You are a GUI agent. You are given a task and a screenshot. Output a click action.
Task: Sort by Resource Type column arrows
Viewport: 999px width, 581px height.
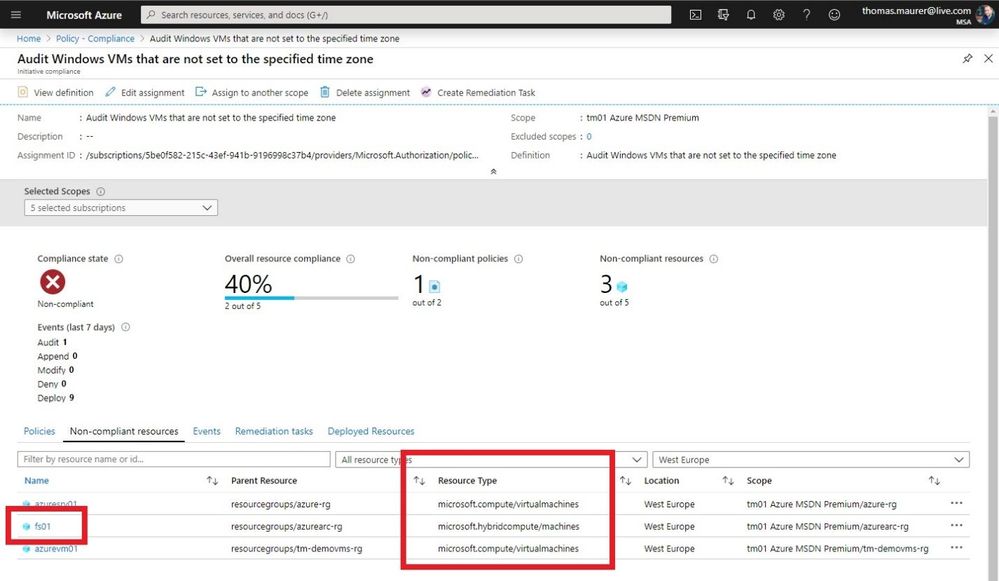(625, 480)
